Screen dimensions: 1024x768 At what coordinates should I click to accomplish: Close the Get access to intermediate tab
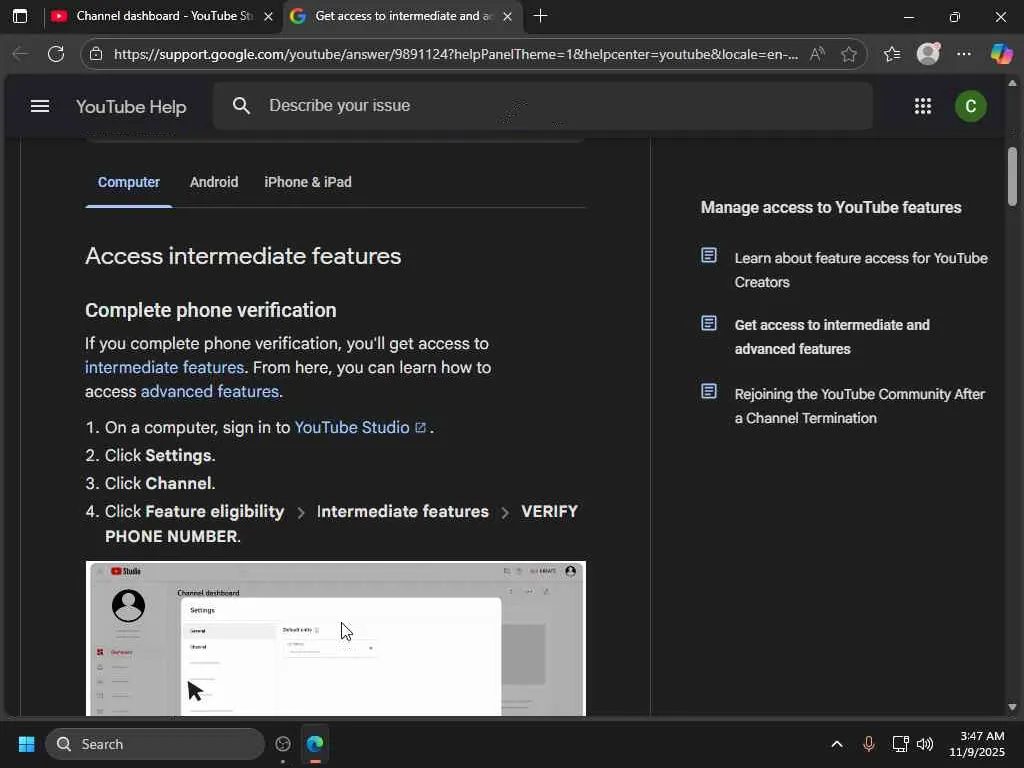(x=507, y=16)
